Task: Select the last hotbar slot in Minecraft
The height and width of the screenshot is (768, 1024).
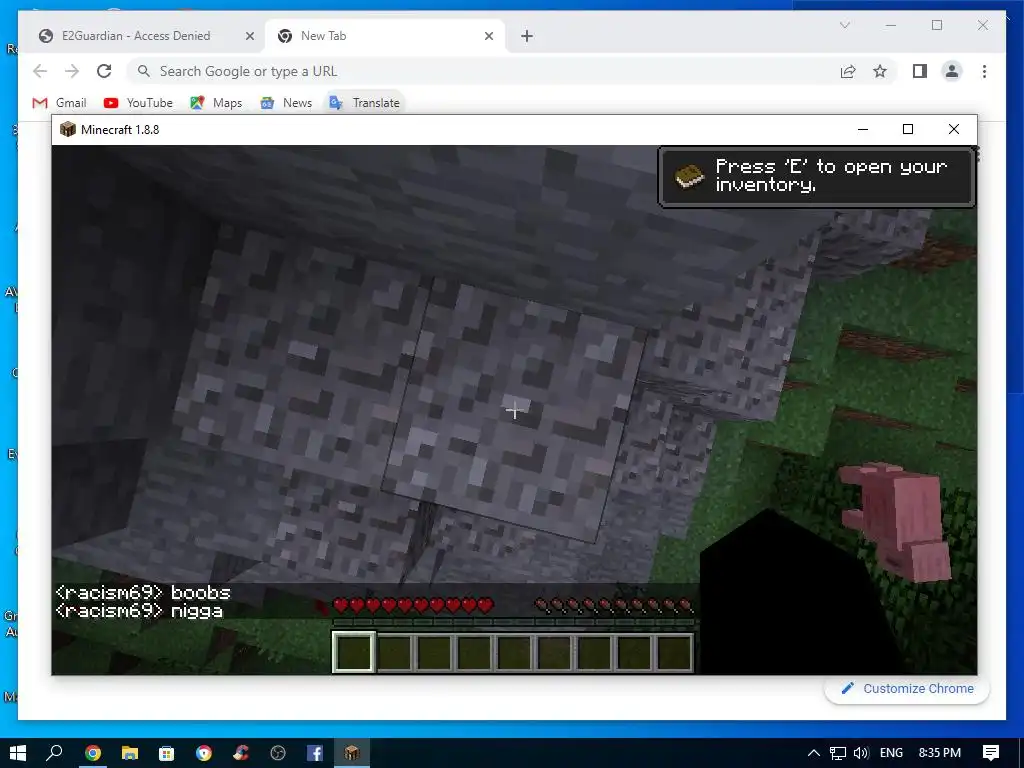Action: click(674, 652)
